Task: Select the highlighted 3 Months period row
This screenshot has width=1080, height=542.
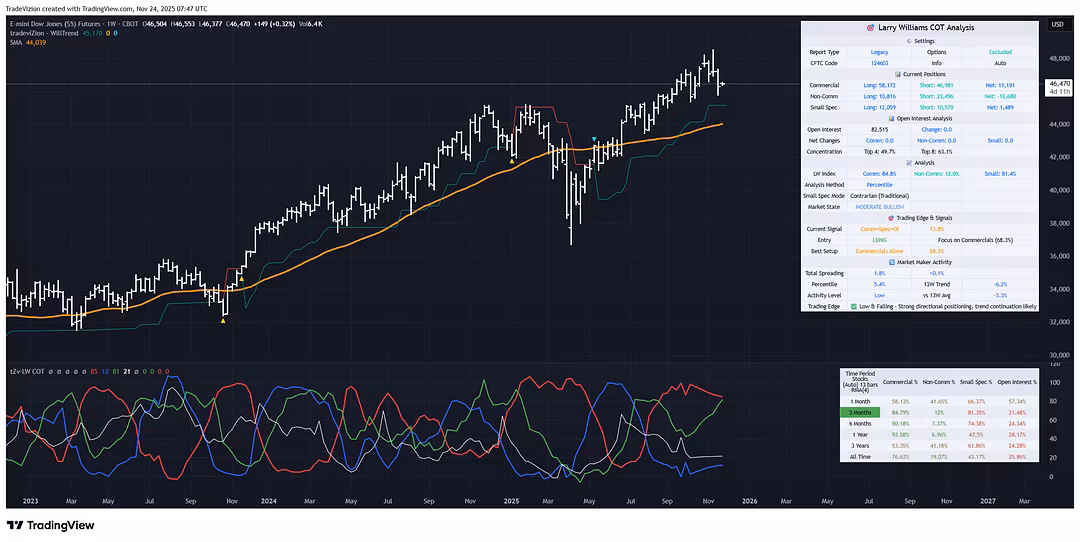Action: point(859,412)
